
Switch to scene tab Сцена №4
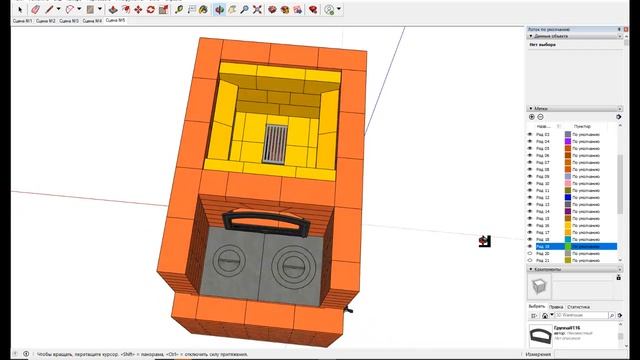[92, 21]
